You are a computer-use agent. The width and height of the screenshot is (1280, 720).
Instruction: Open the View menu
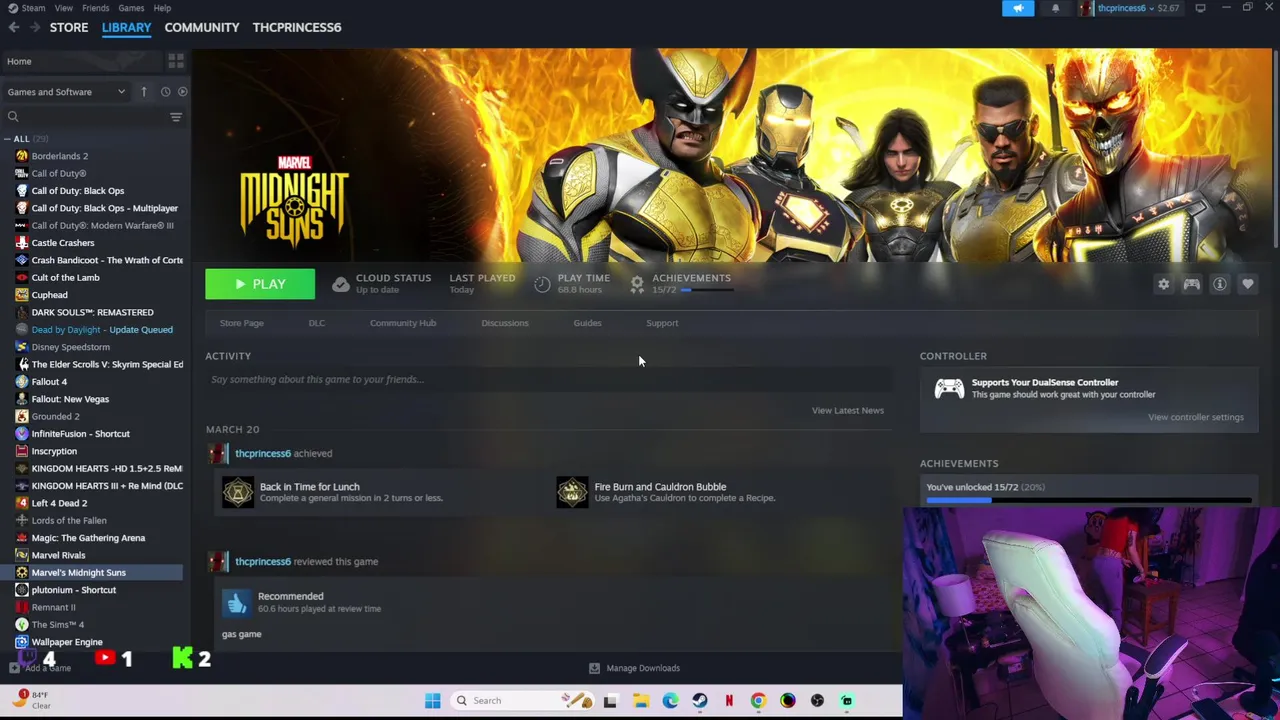point(63,8)
